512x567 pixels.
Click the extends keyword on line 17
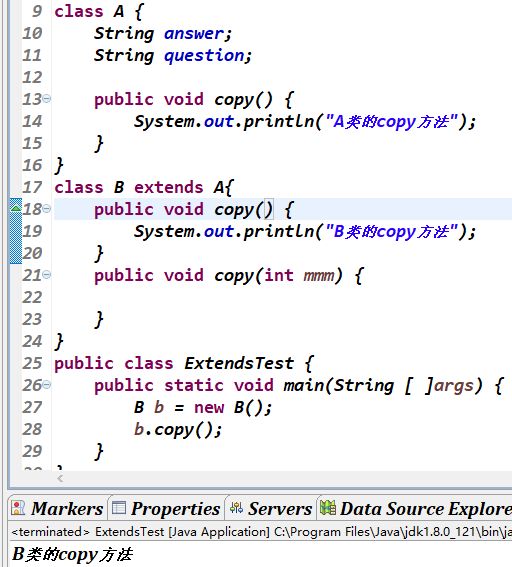point(168,187)
